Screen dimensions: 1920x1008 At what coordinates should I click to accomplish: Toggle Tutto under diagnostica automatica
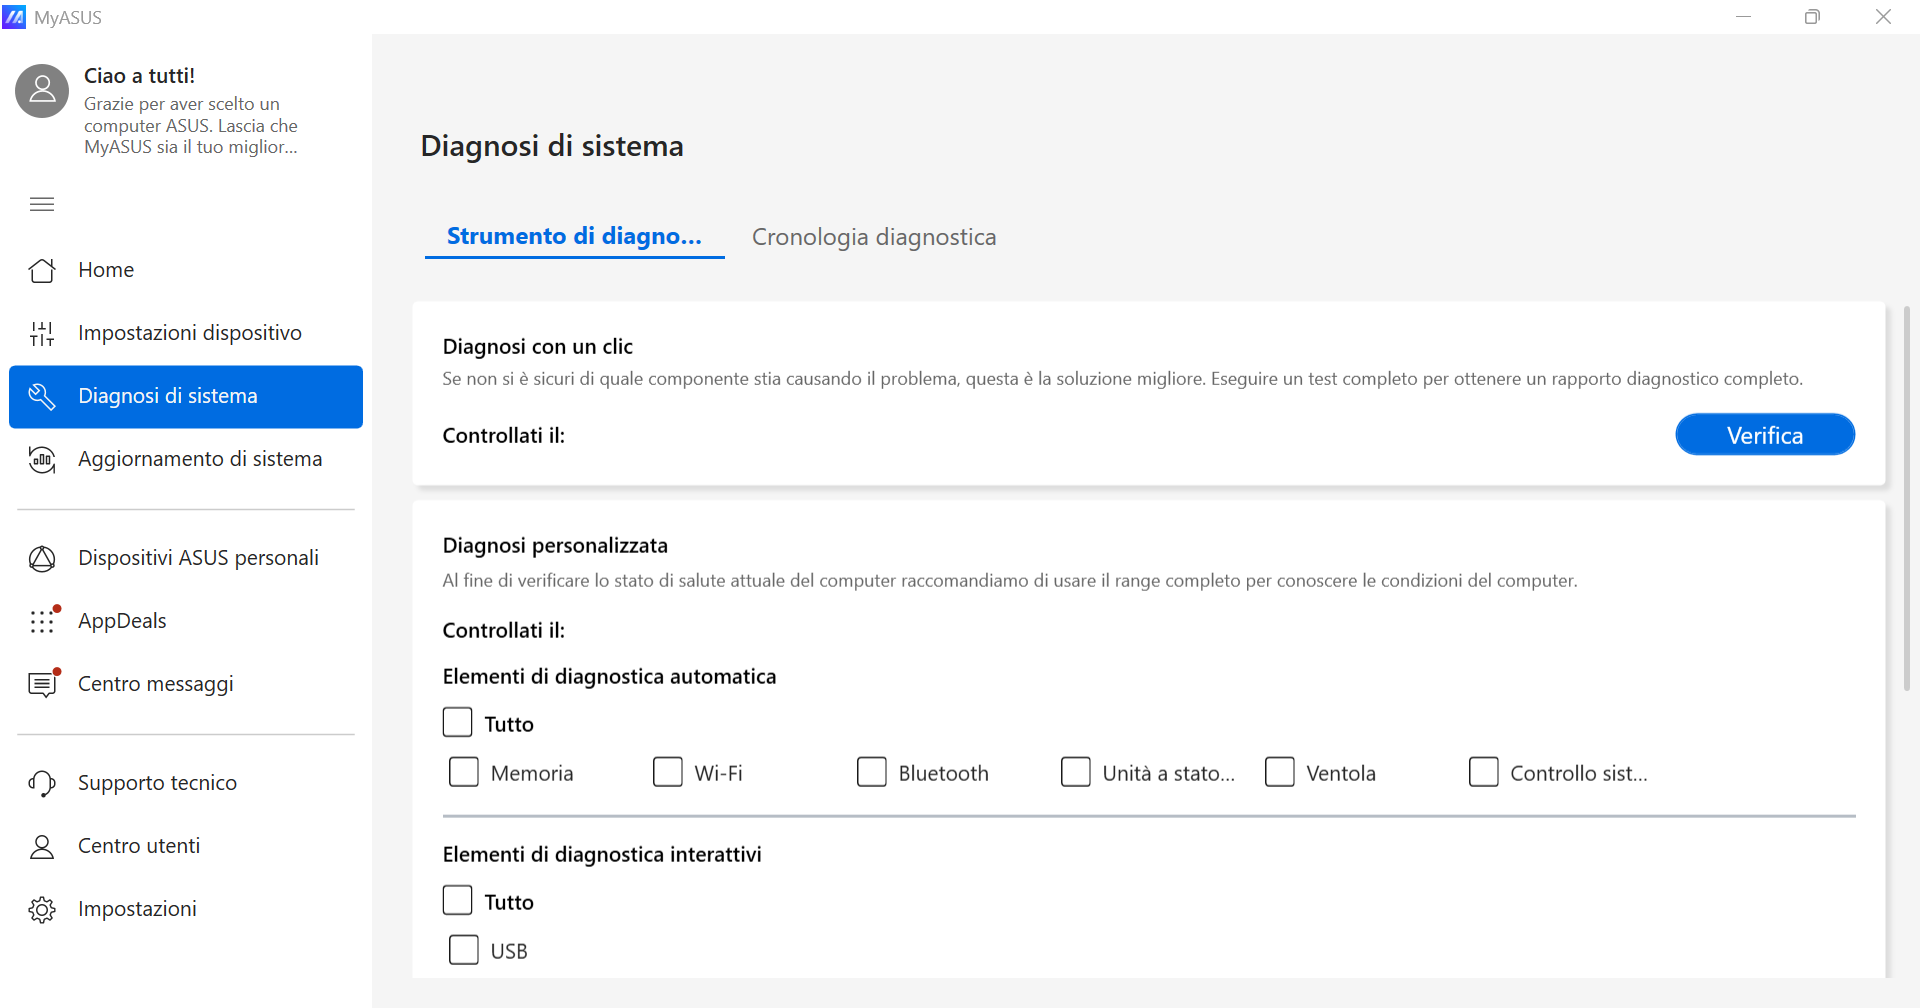coord(458,722)
